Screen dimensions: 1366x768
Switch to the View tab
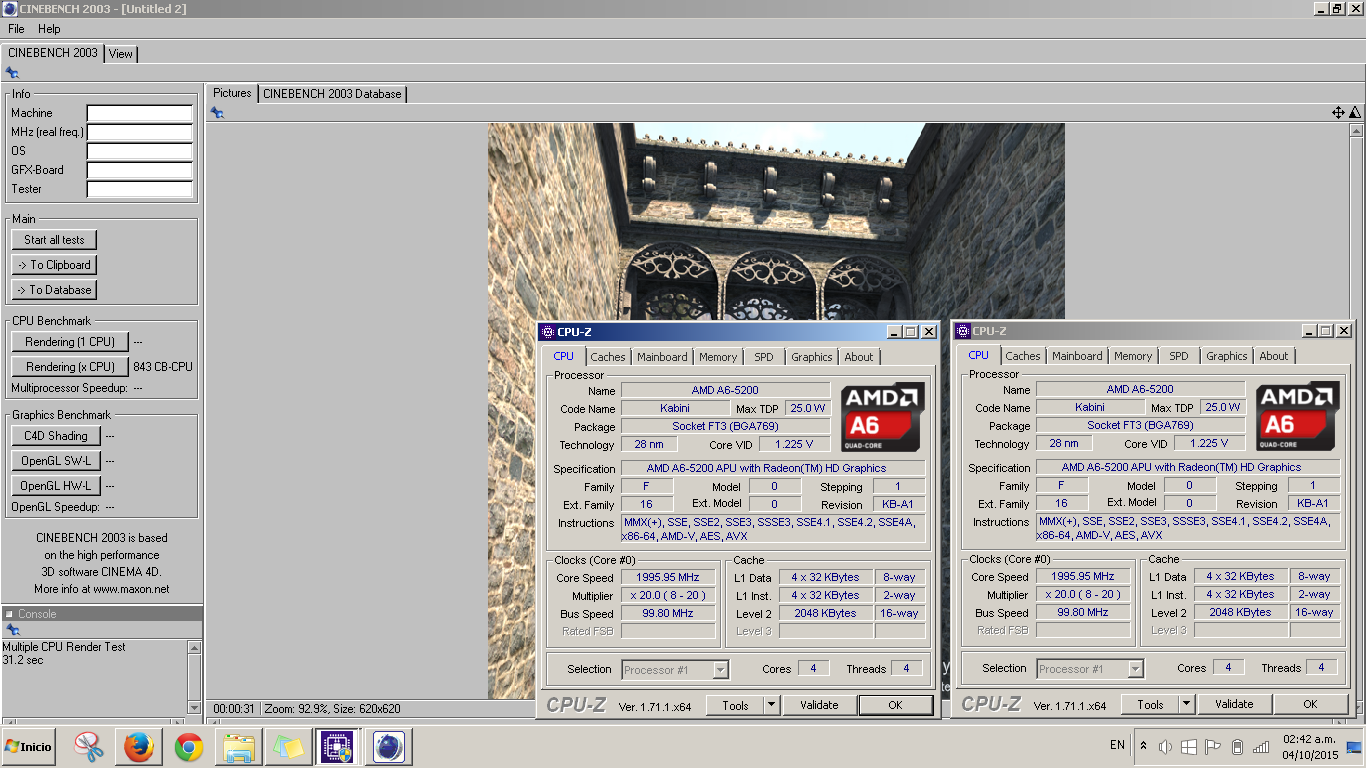click(x=121, y=54)
